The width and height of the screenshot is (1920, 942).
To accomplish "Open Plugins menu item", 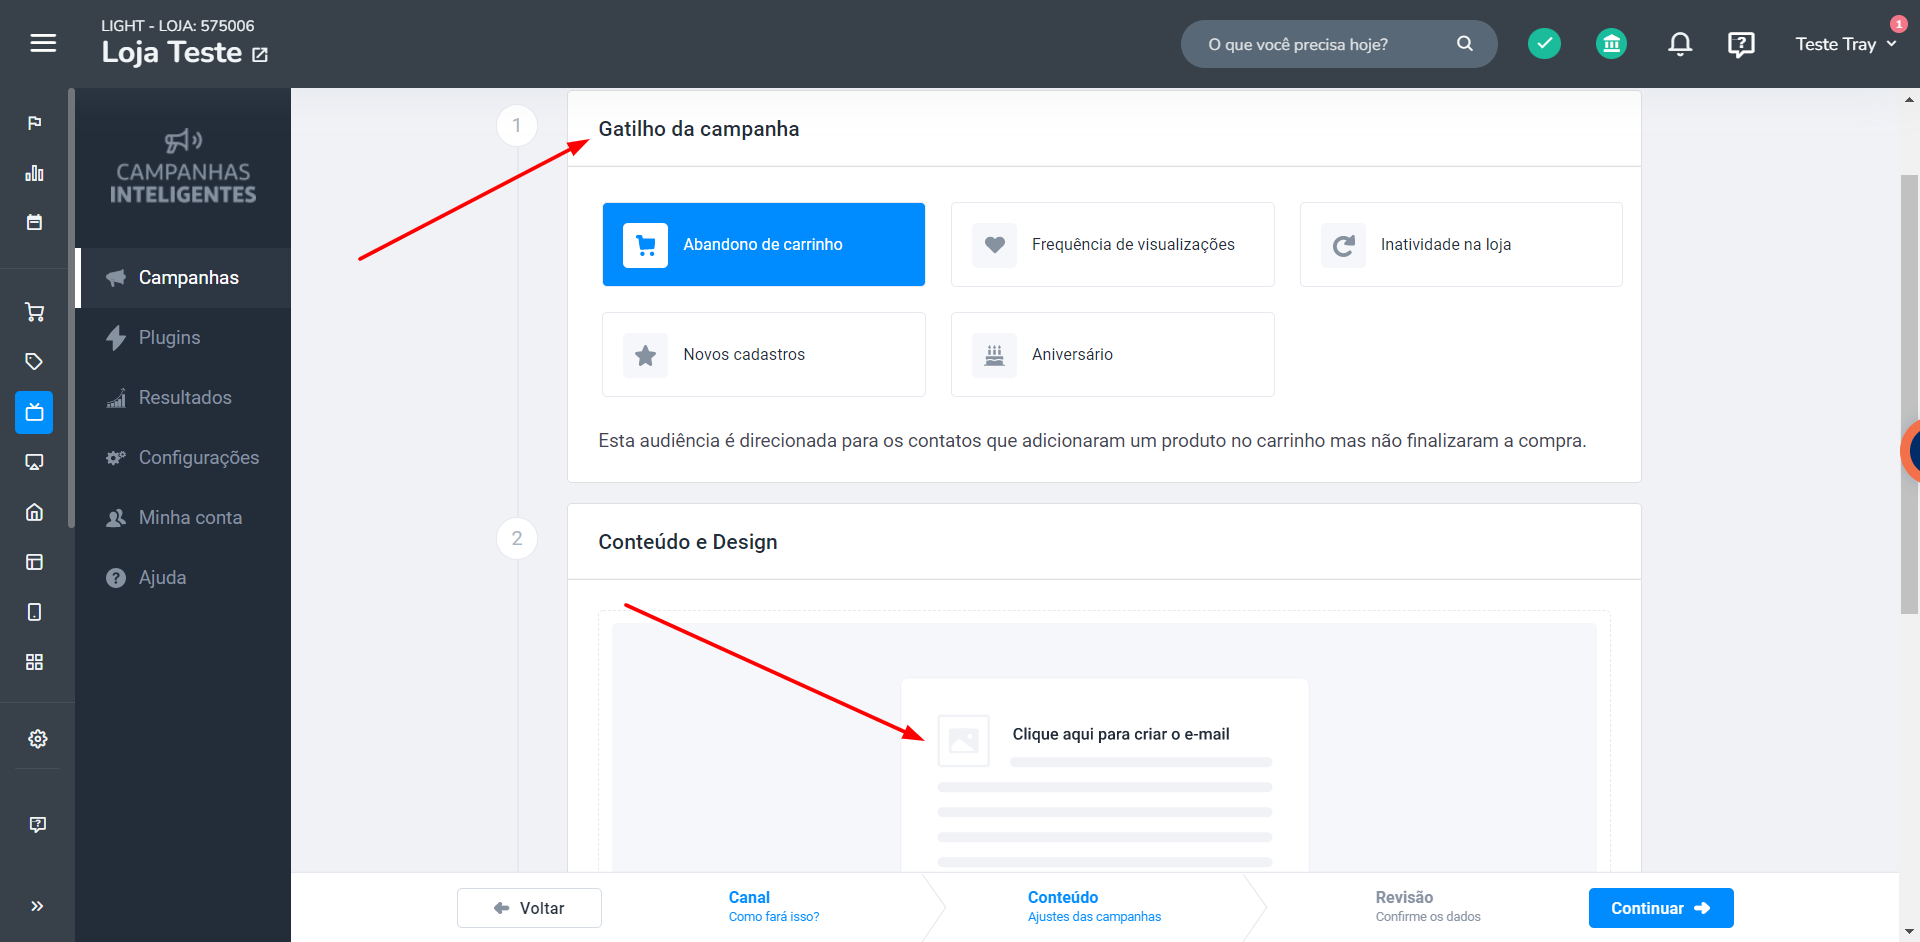I will click(184, 338).
